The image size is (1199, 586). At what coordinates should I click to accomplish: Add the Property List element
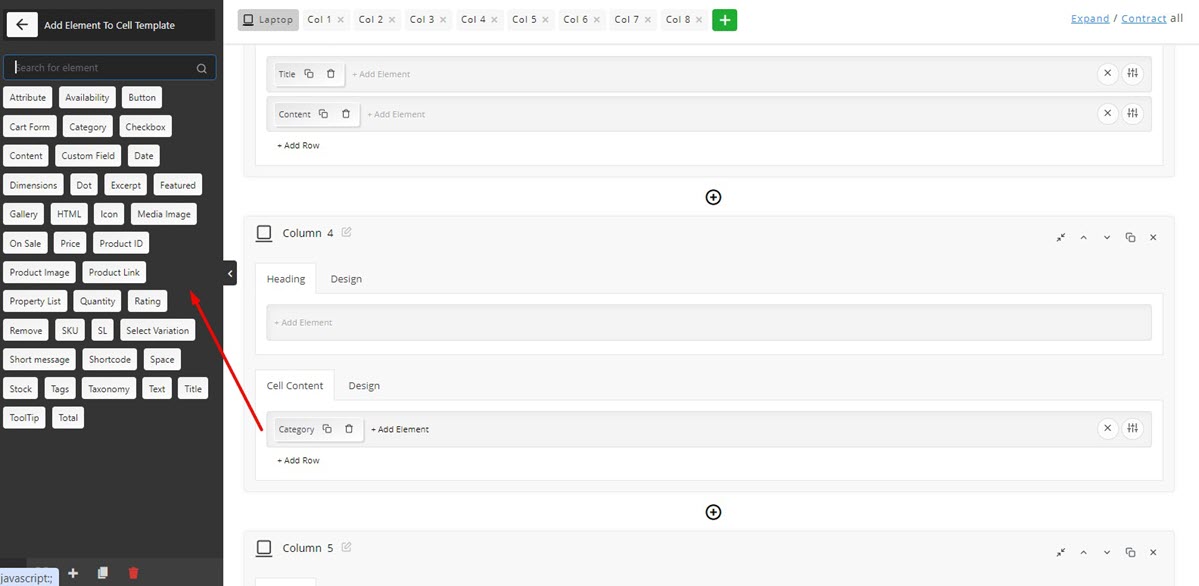point(35,301)
